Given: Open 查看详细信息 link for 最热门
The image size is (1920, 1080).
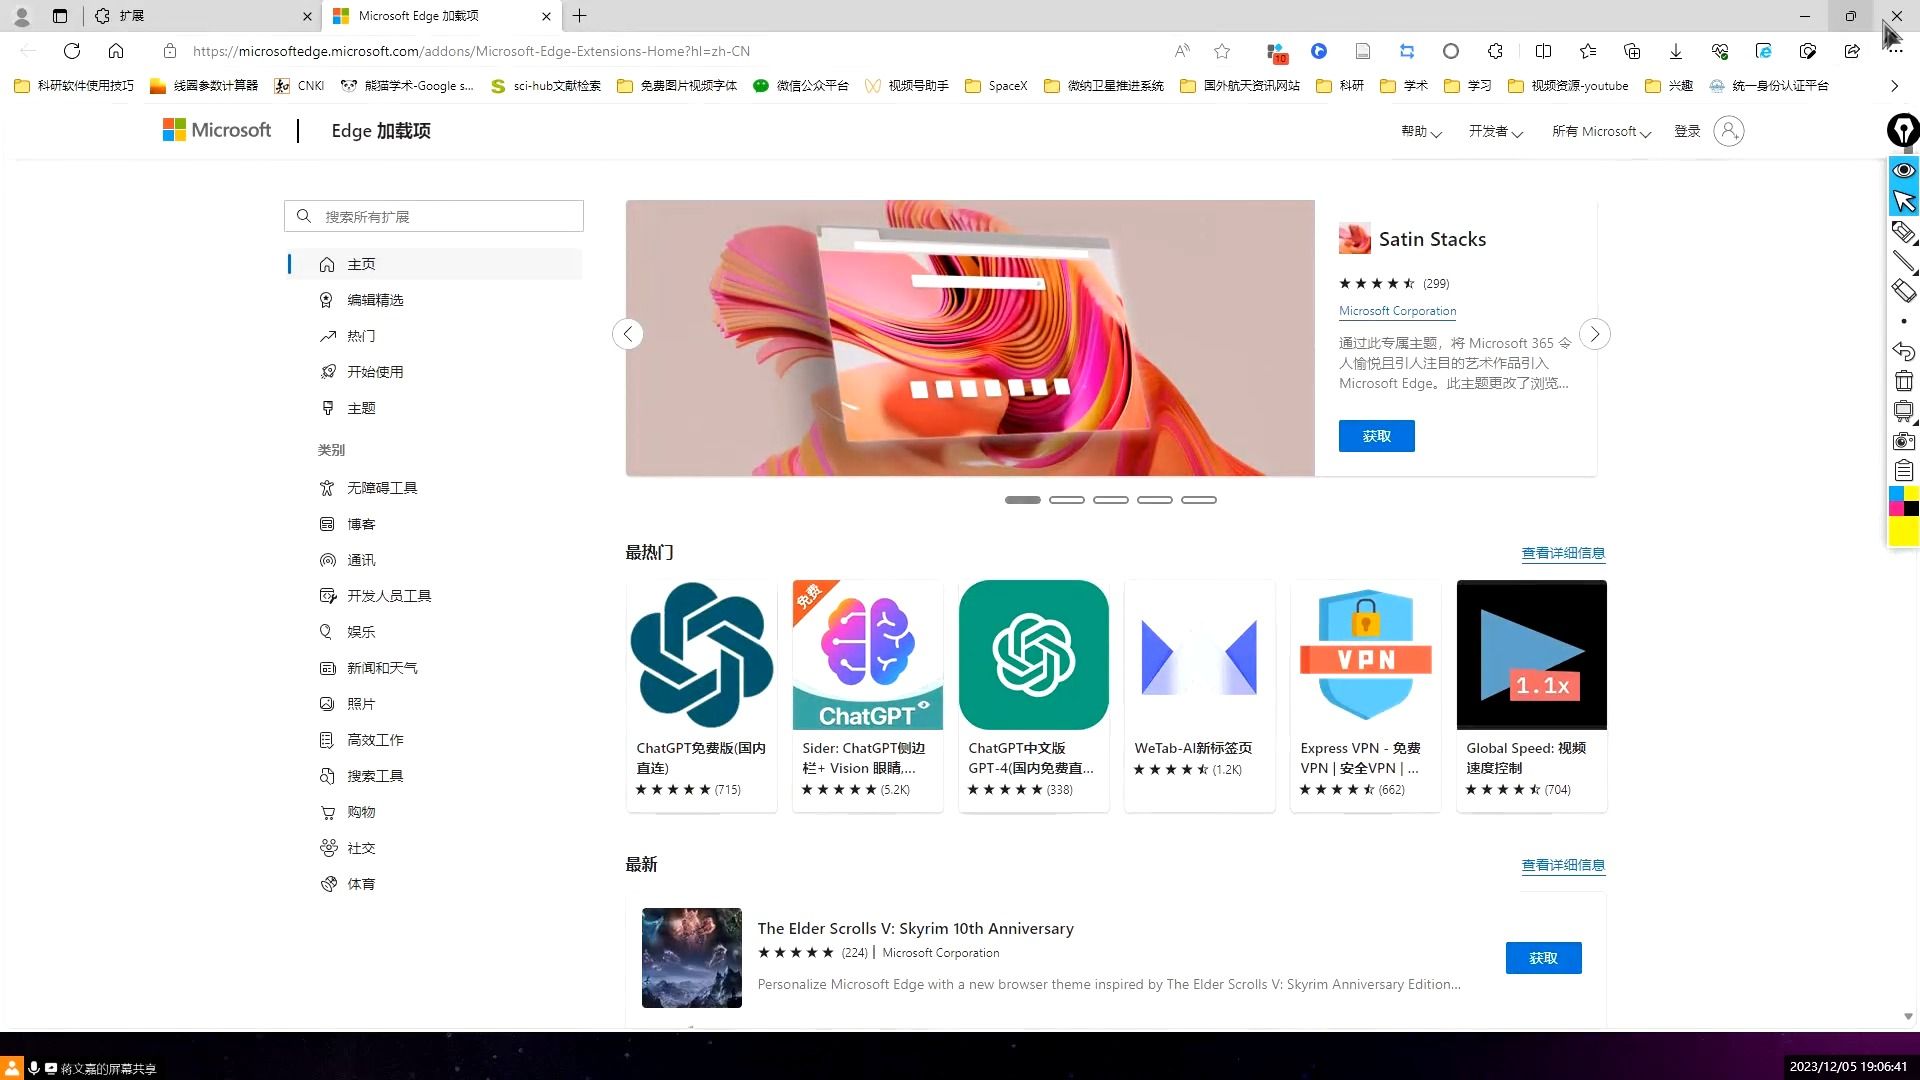Looking at the screenshot, I should 1563,553.
